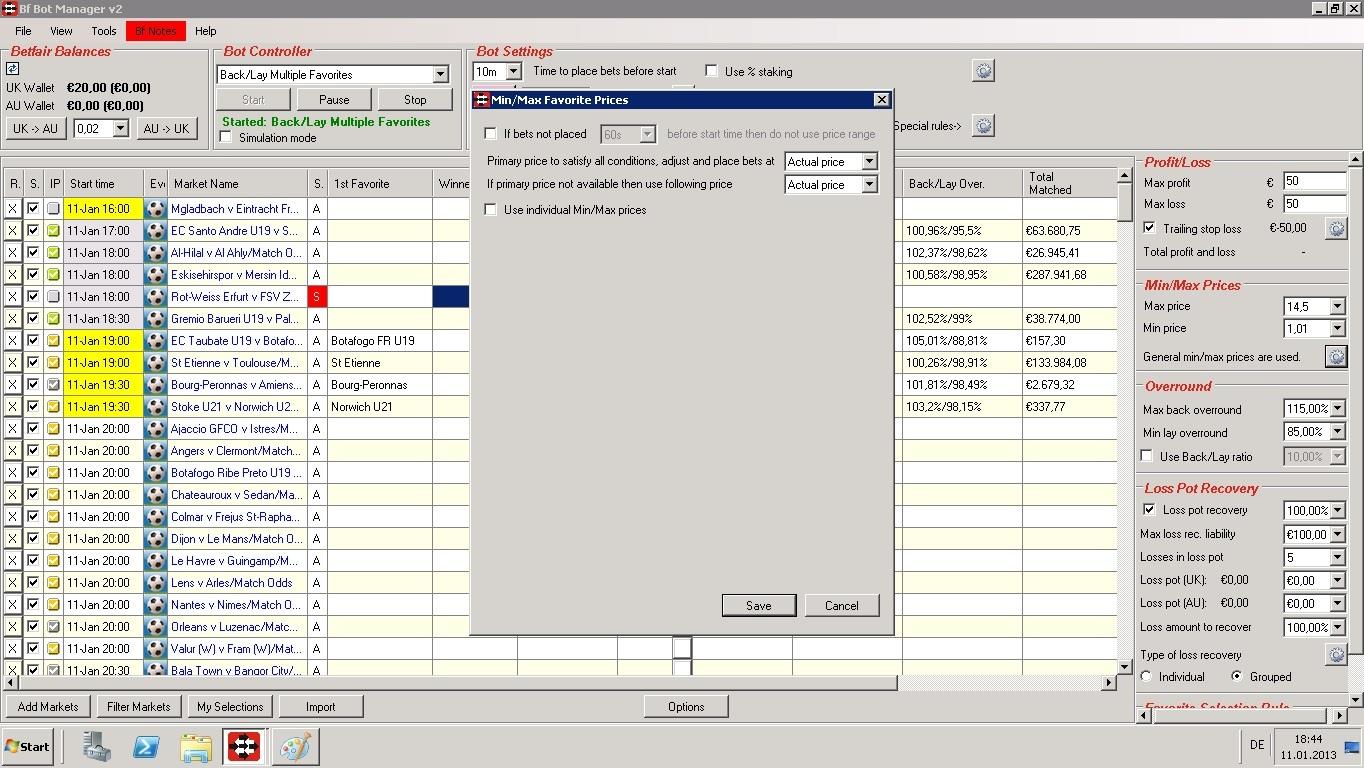
Task: Open the Bf Notes menu
Action: 155,31
